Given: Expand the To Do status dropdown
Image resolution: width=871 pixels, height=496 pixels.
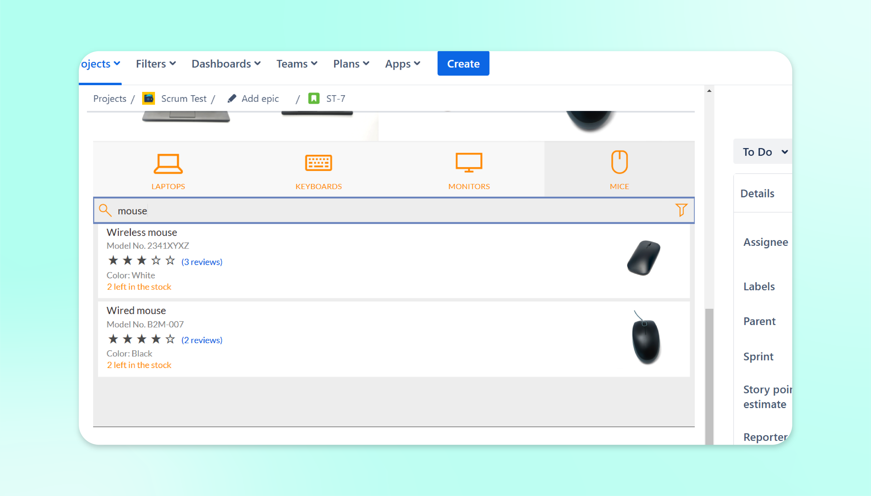Looking at the screenshot, I should [x=765, y=152].
